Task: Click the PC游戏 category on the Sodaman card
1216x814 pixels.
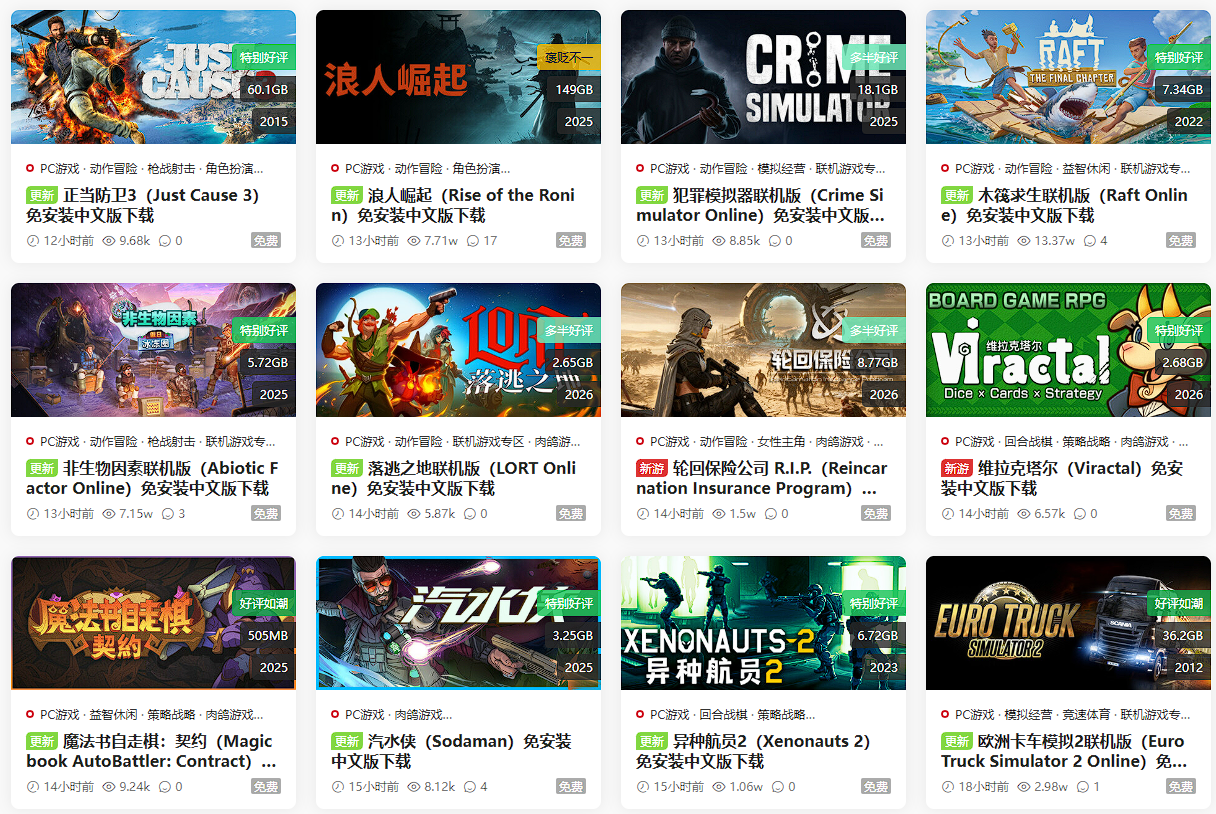Action: 365,715
